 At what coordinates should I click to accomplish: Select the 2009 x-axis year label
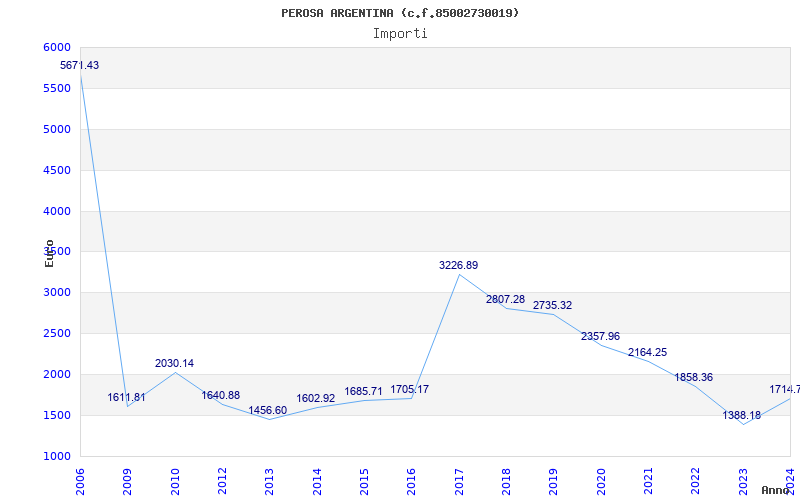click(127, 481)
